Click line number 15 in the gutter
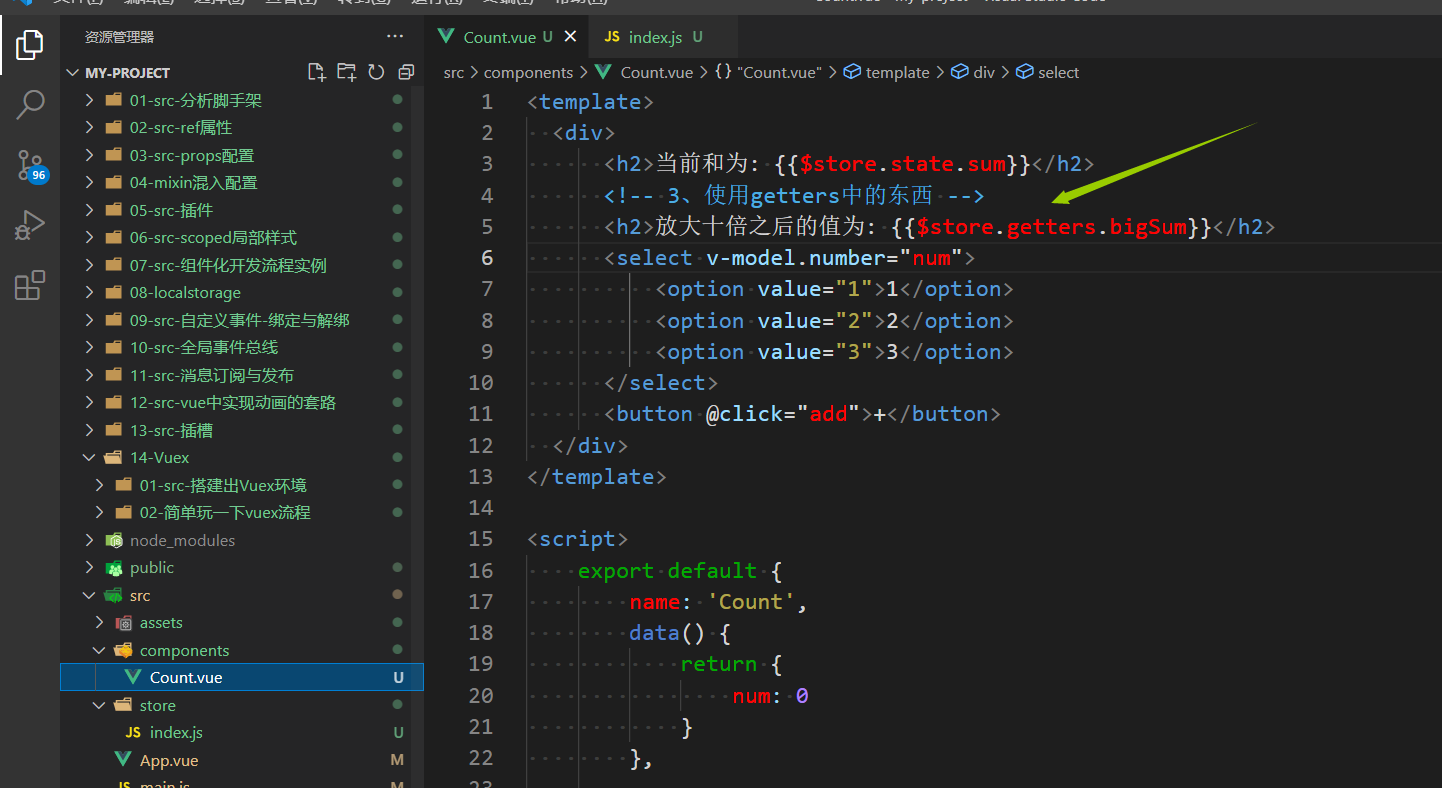This screenshot has height=788, width=1442. click(481, 539)
